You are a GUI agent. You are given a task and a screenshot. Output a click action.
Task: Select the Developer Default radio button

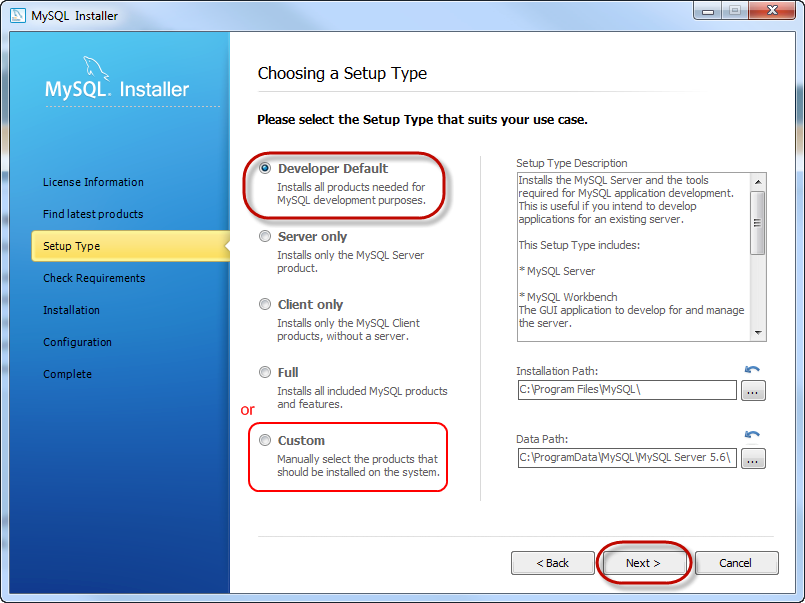(265, 169)
